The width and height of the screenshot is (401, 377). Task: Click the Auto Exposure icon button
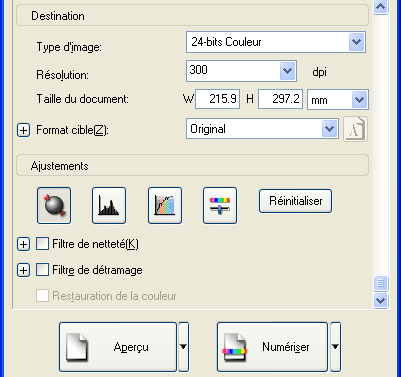(x=54, y=205)
